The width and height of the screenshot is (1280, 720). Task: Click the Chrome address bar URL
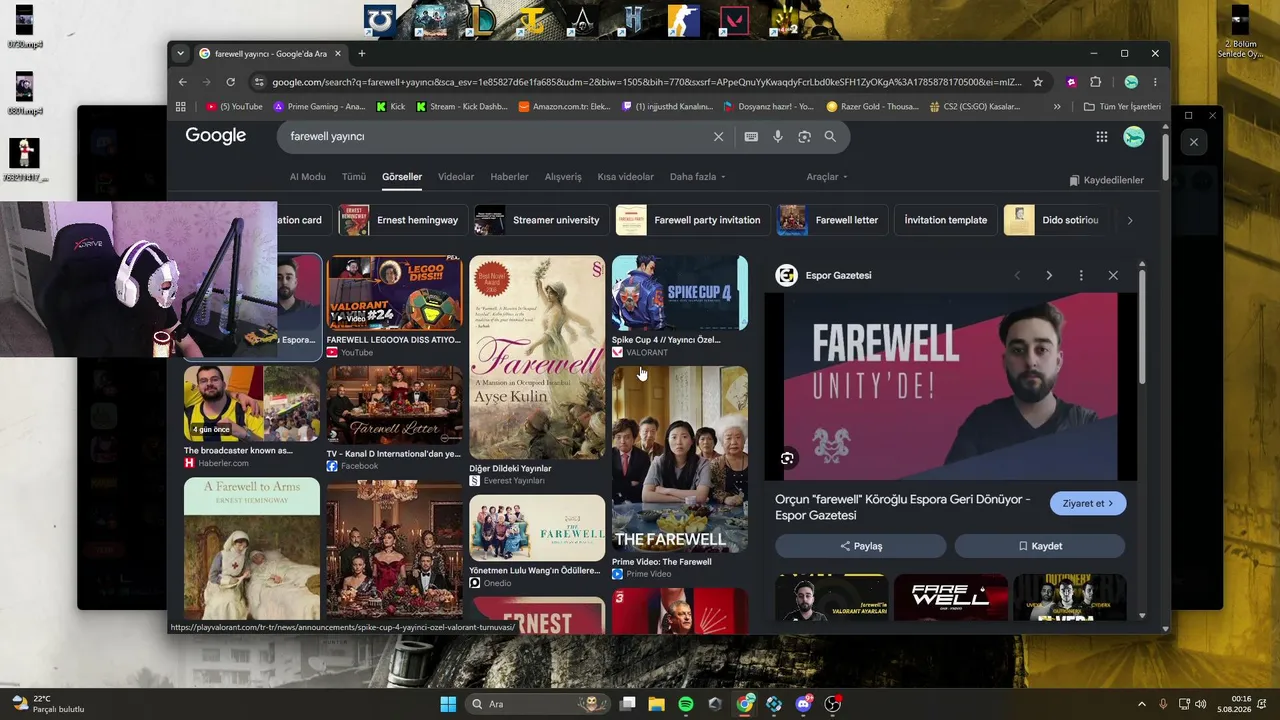647,82
